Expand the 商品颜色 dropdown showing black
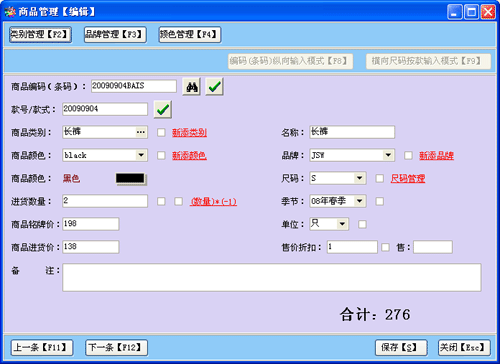The height and width of the screenshot is (364, 500). click(x=141, y=155)
